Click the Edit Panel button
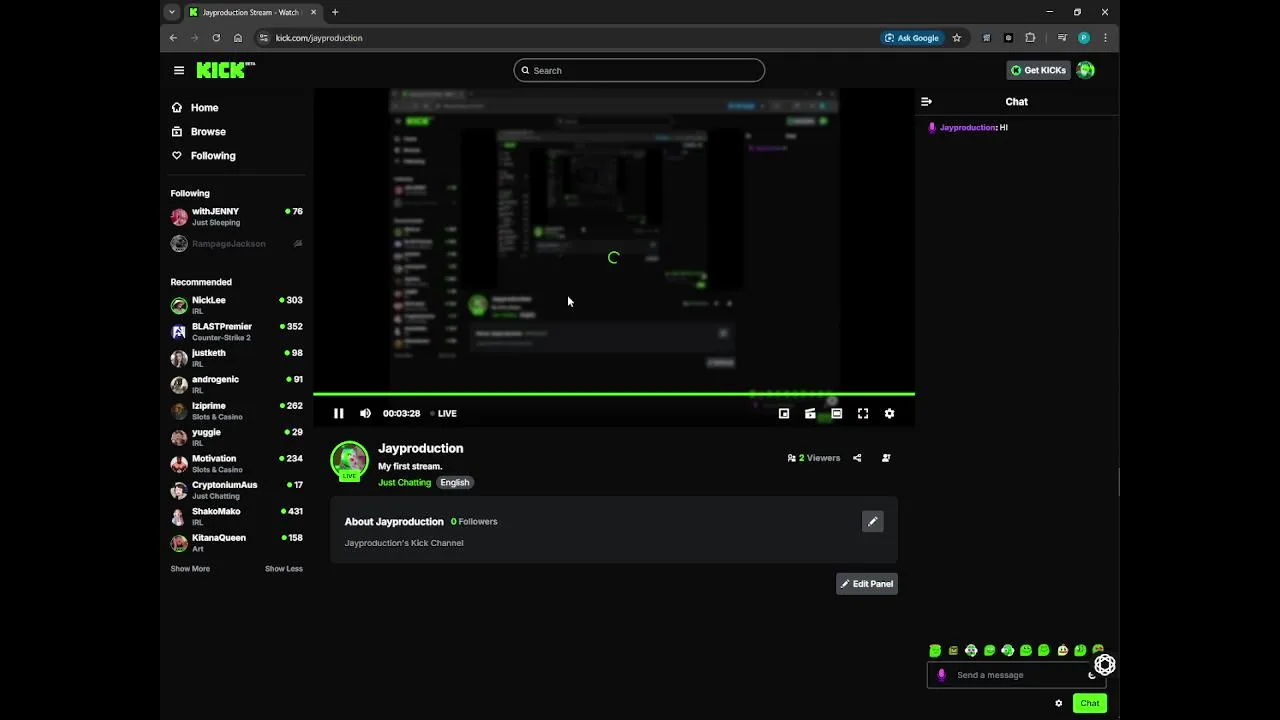Viewport: 1280px width, 720px height. pos(867,584)
